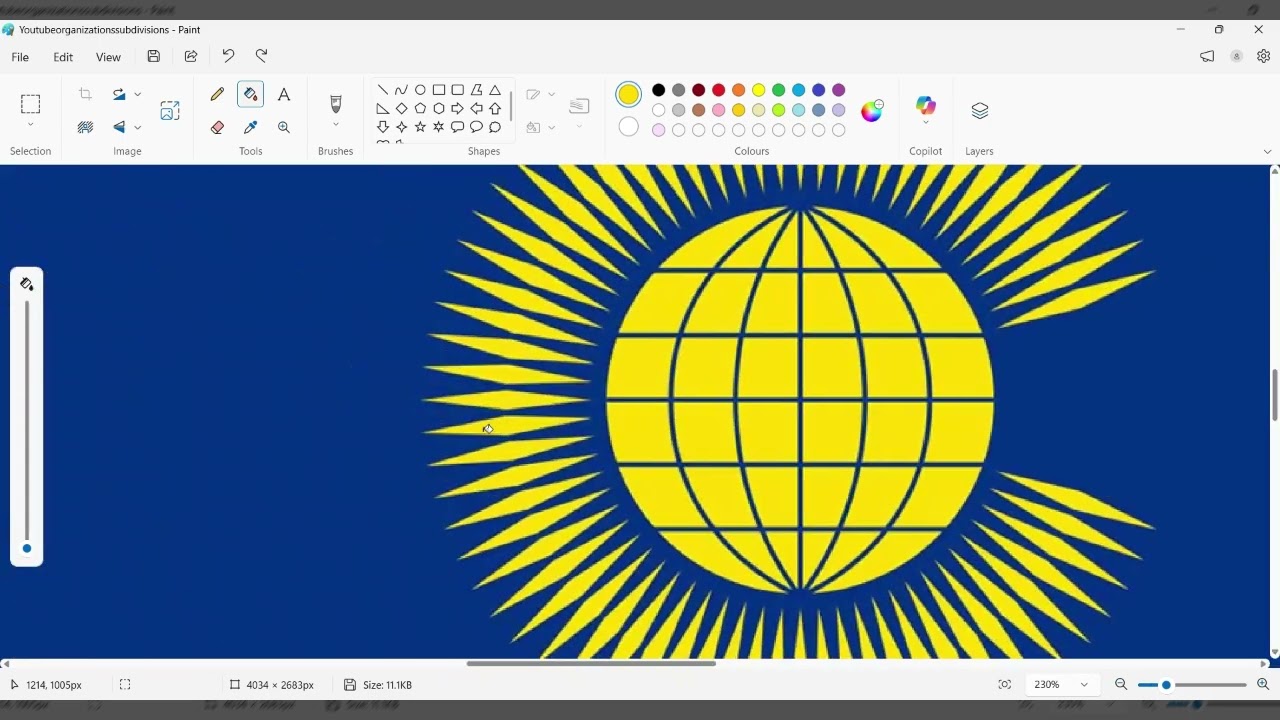Click the Share icon
Screen dimensions: 1280x720
coord(191,57)
